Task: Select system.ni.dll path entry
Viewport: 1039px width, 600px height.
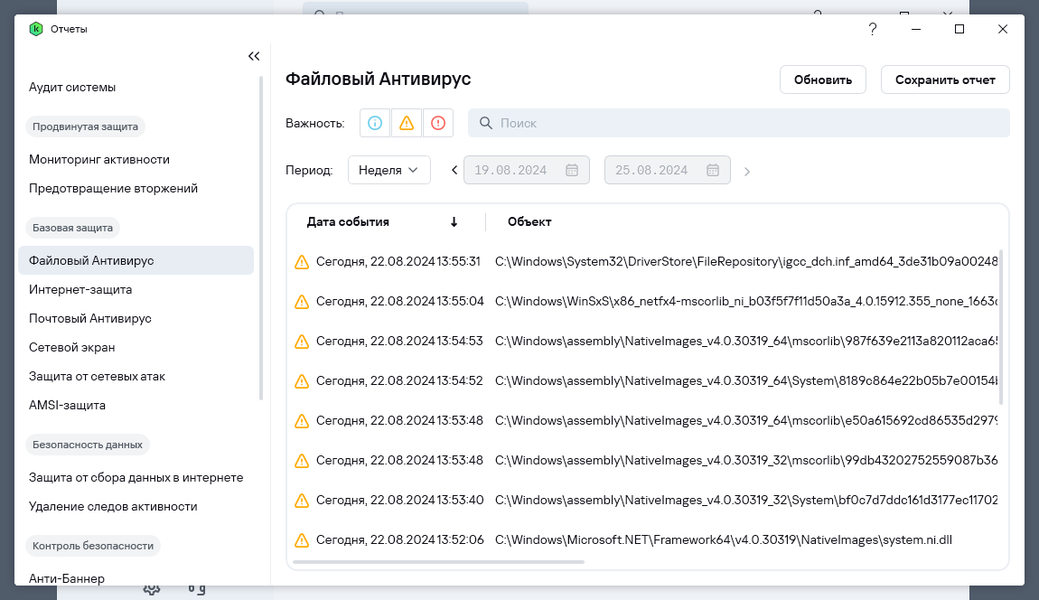Action: [x=724, y=540]
